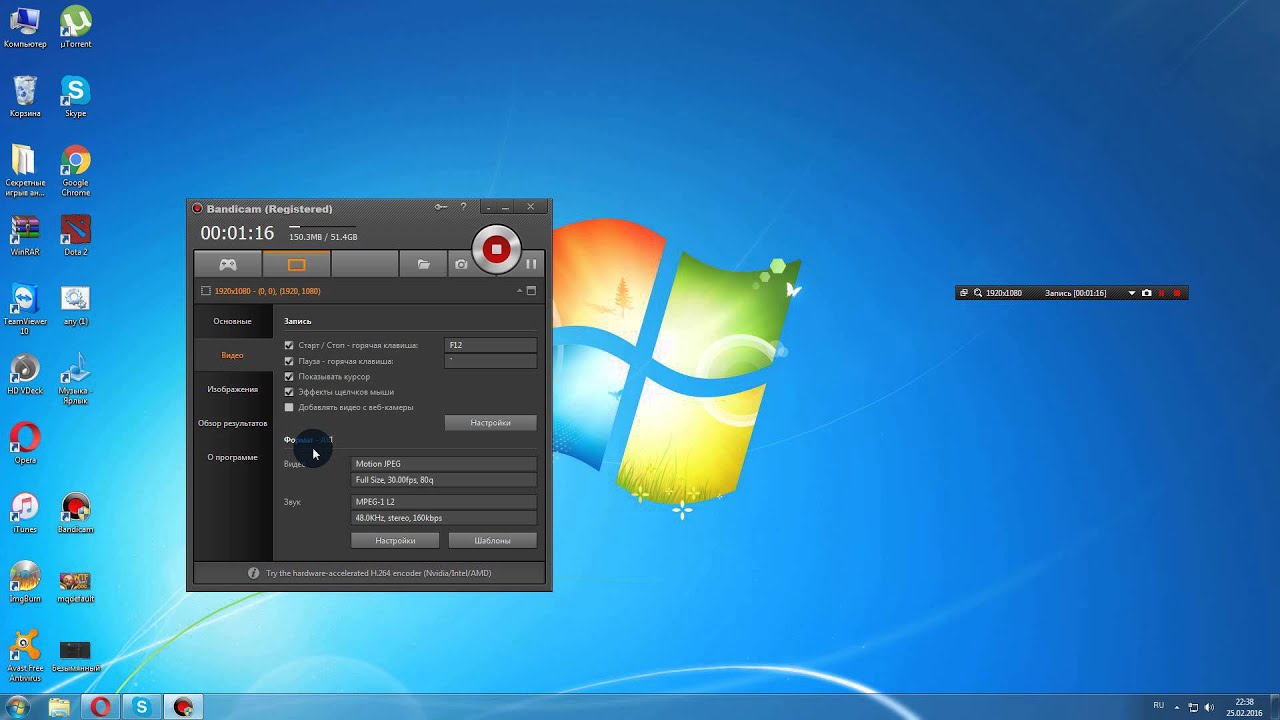
Task: Click the 1920x1080 target area text
Action: (x=267, y=291)
